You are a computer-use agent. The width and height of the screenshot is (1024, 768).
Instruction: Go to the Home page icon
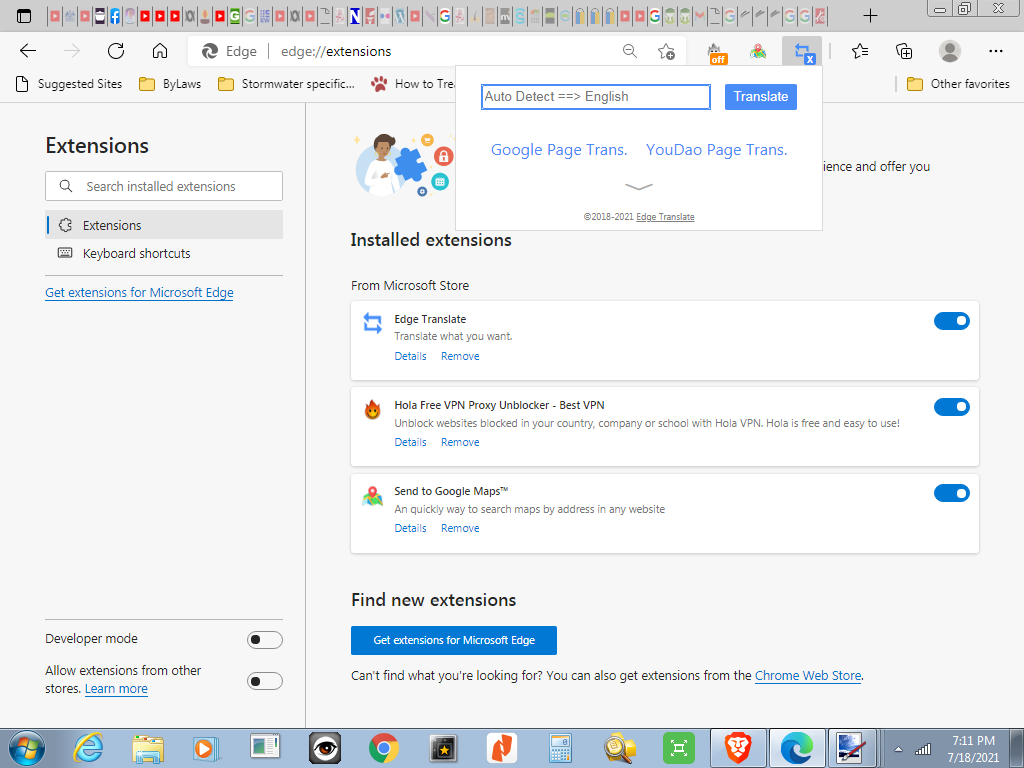click(x=160, y=52)
